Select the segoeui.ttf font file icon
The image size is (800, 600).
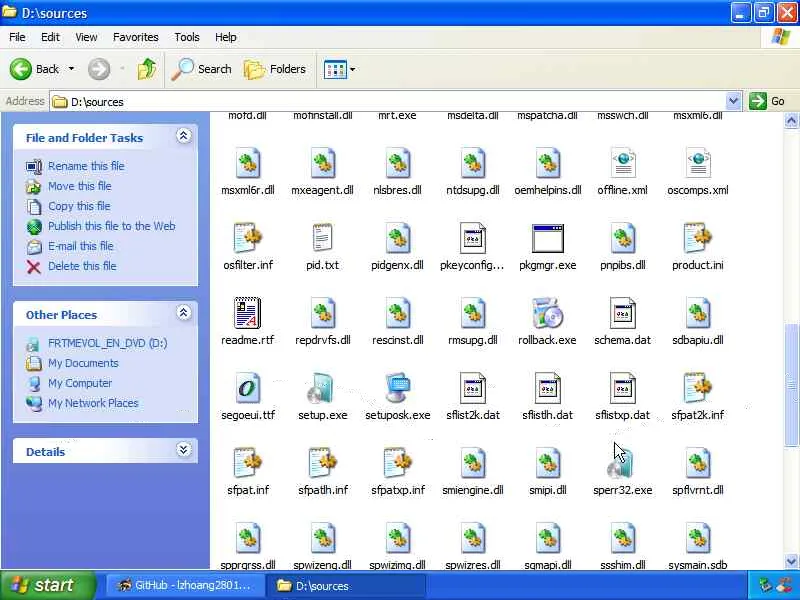click(247, 389)
